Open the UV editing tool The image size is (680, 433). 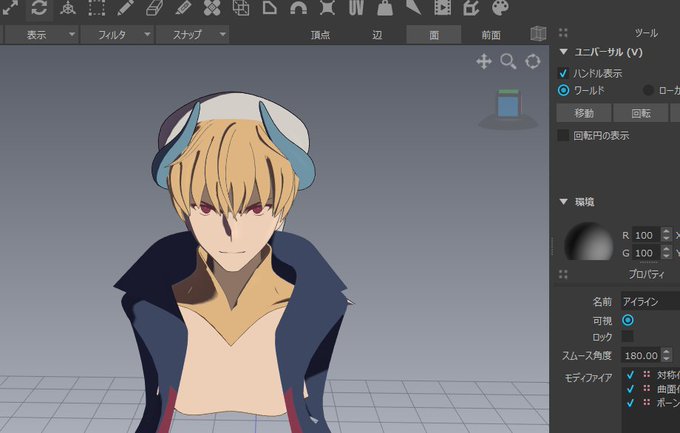356,8
